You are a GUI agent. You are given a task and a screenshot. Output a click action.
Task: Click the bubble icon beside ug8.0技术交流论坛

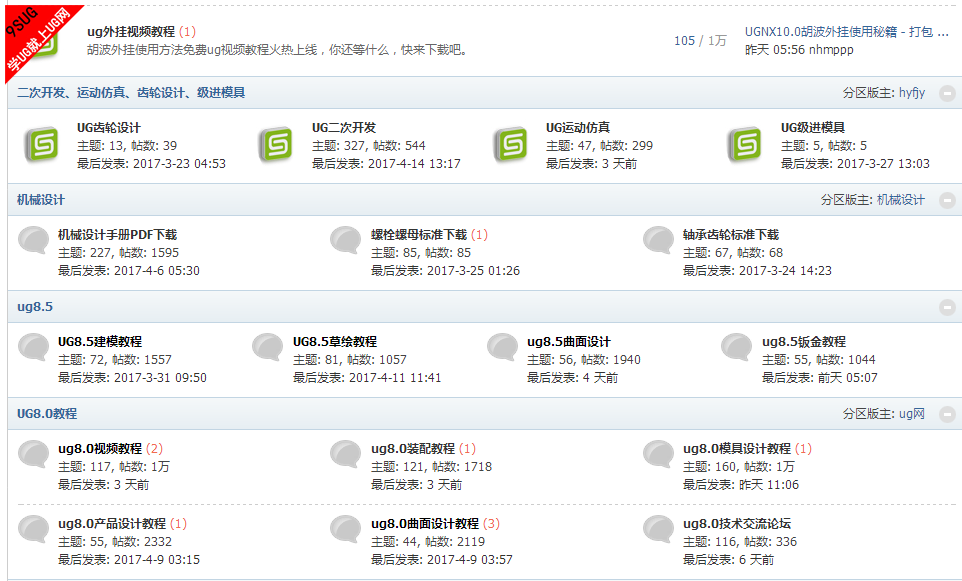(659, 529)
